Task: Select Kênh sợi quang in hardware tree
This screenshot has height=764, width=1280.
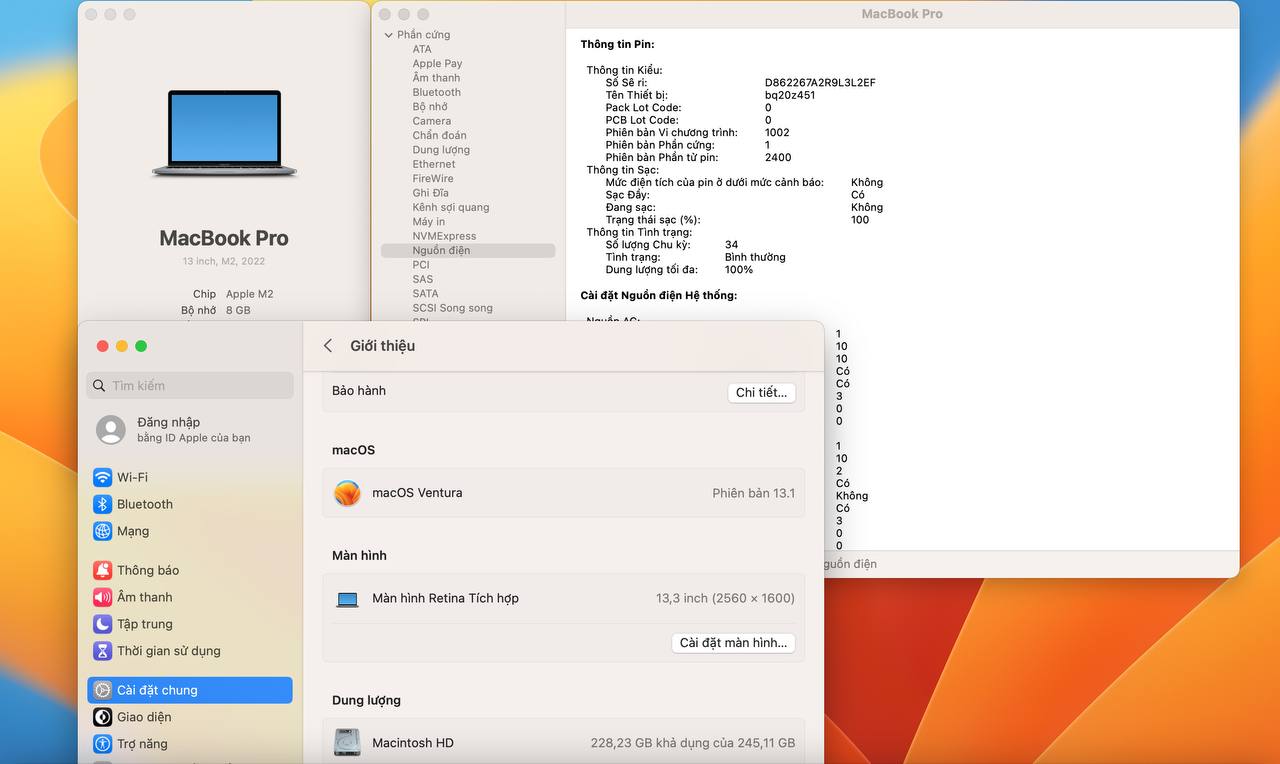Action: pos(451,208)
